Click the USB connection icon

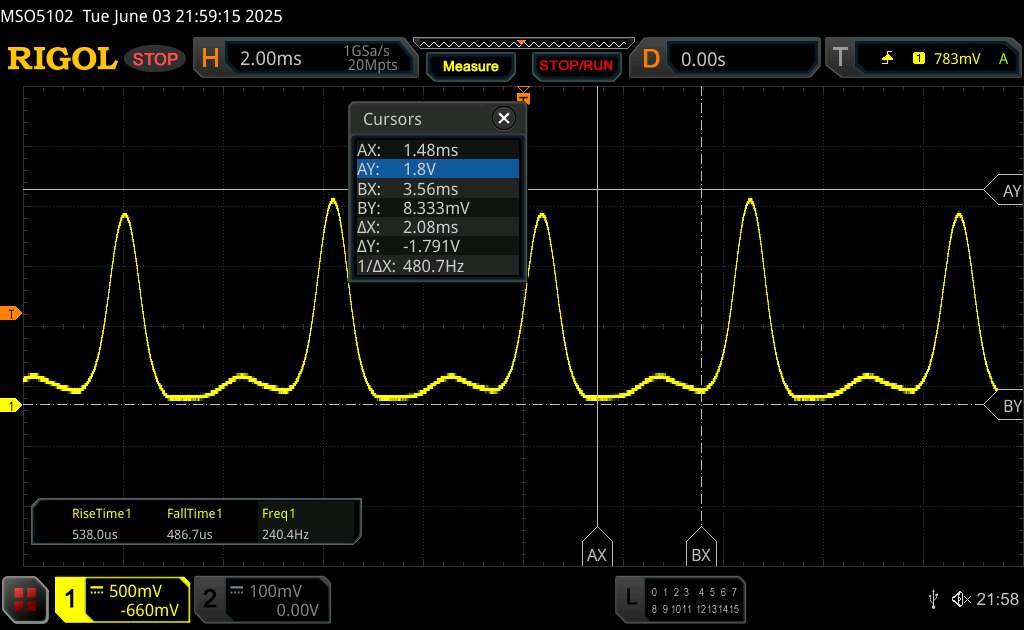point(933,598)
